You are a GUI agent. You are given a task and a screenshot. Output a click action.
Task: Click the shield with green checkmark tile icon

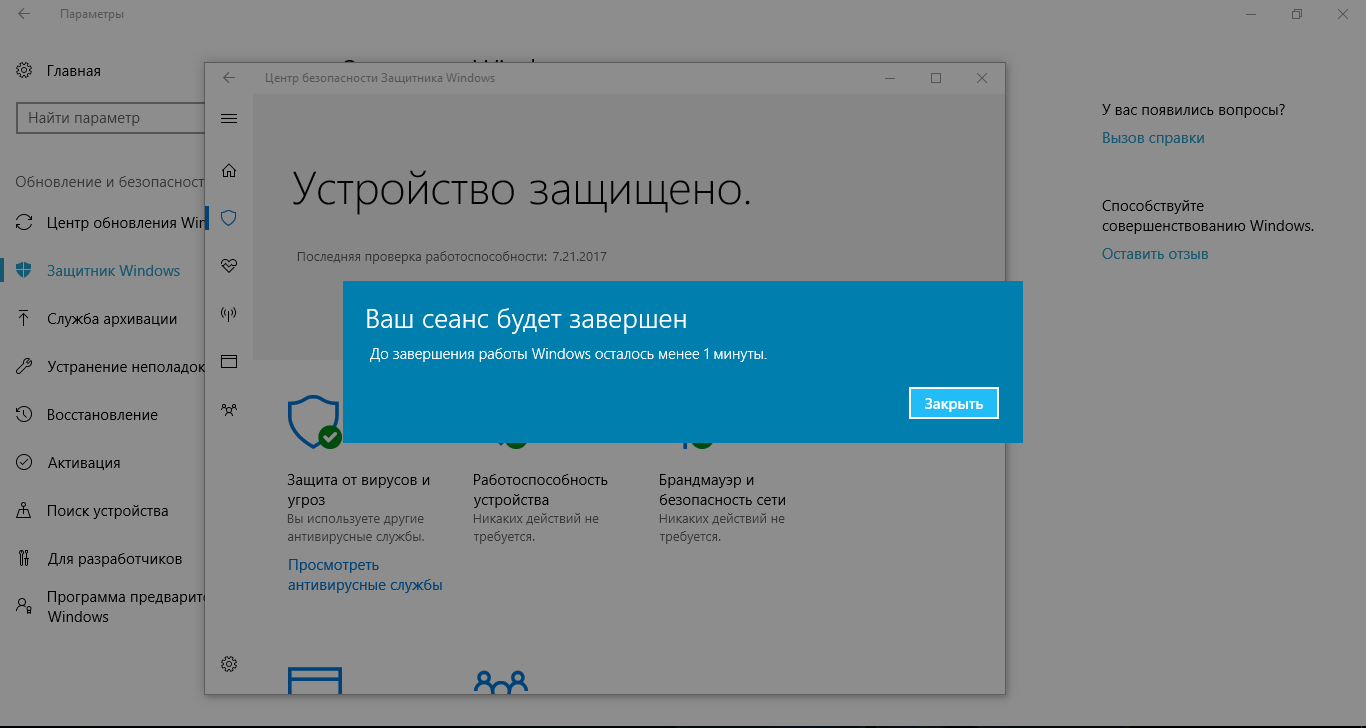(x=314, y=422)
